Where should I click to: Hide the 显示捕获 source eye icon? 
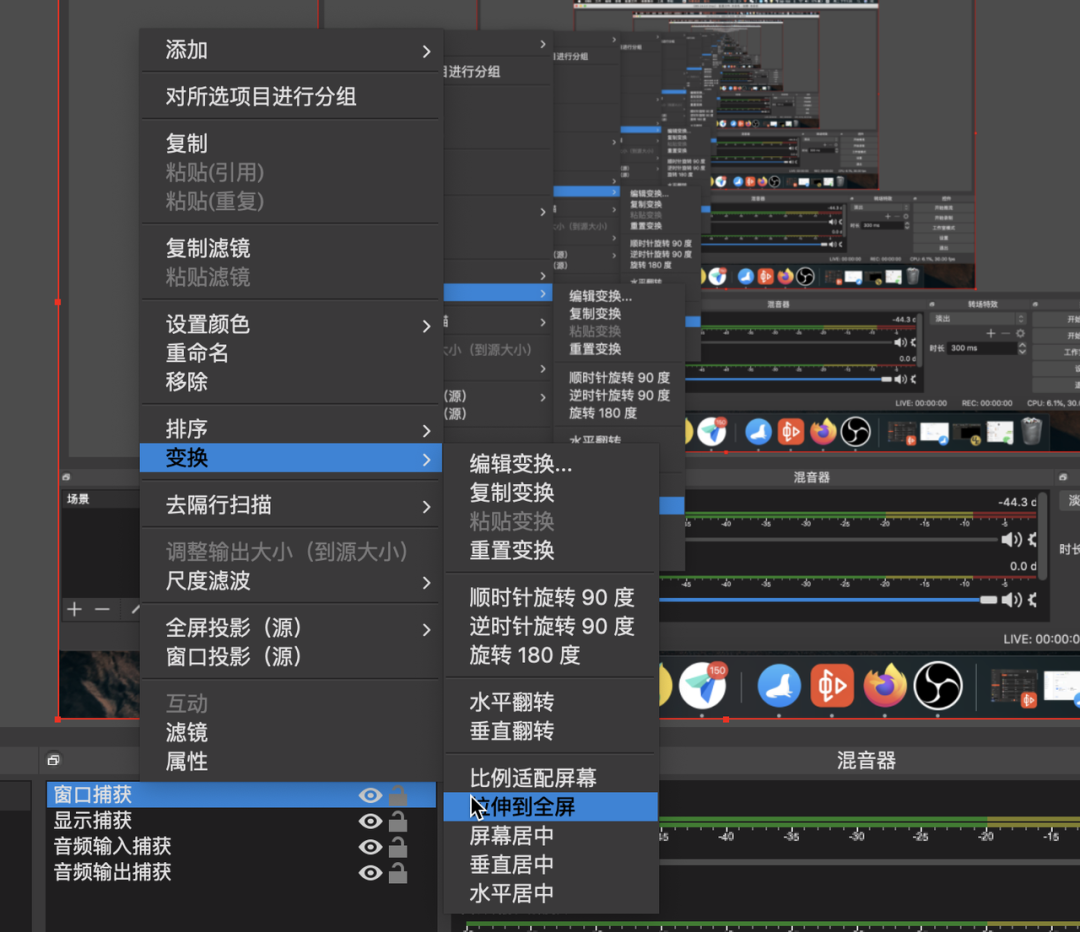tap(370, 822)
